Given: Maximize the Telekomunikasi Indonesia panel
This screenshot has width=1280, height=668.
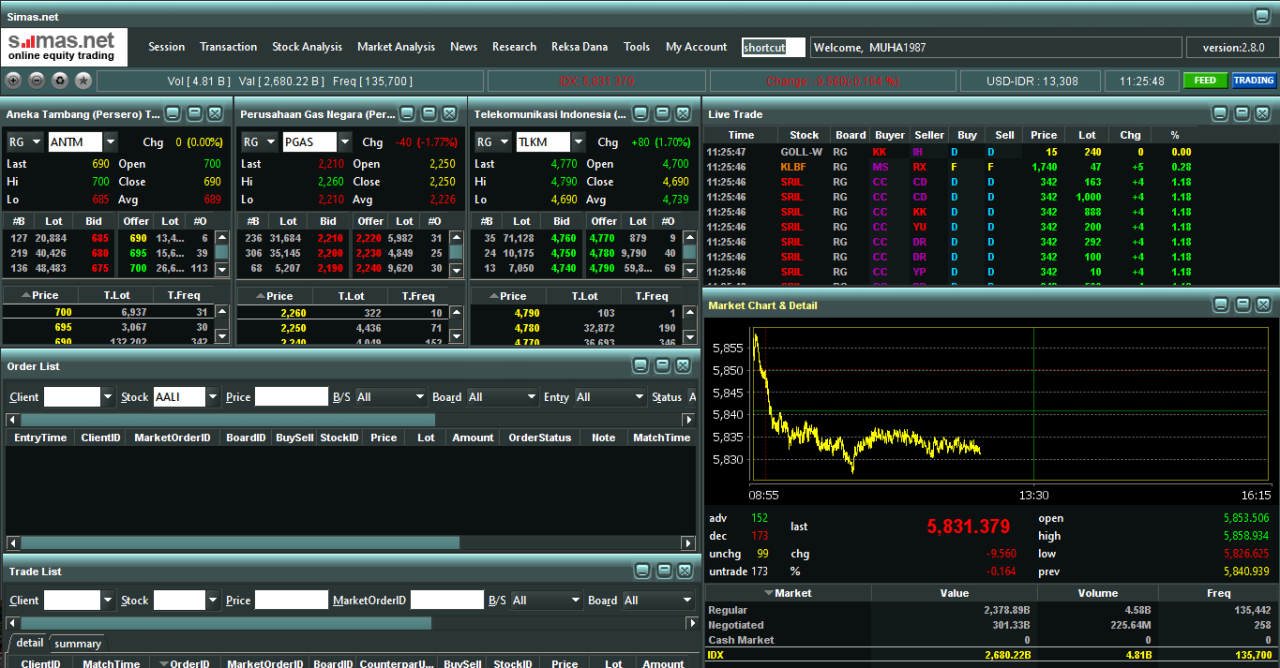Looking at the screenshot, I should click(662, 114).
